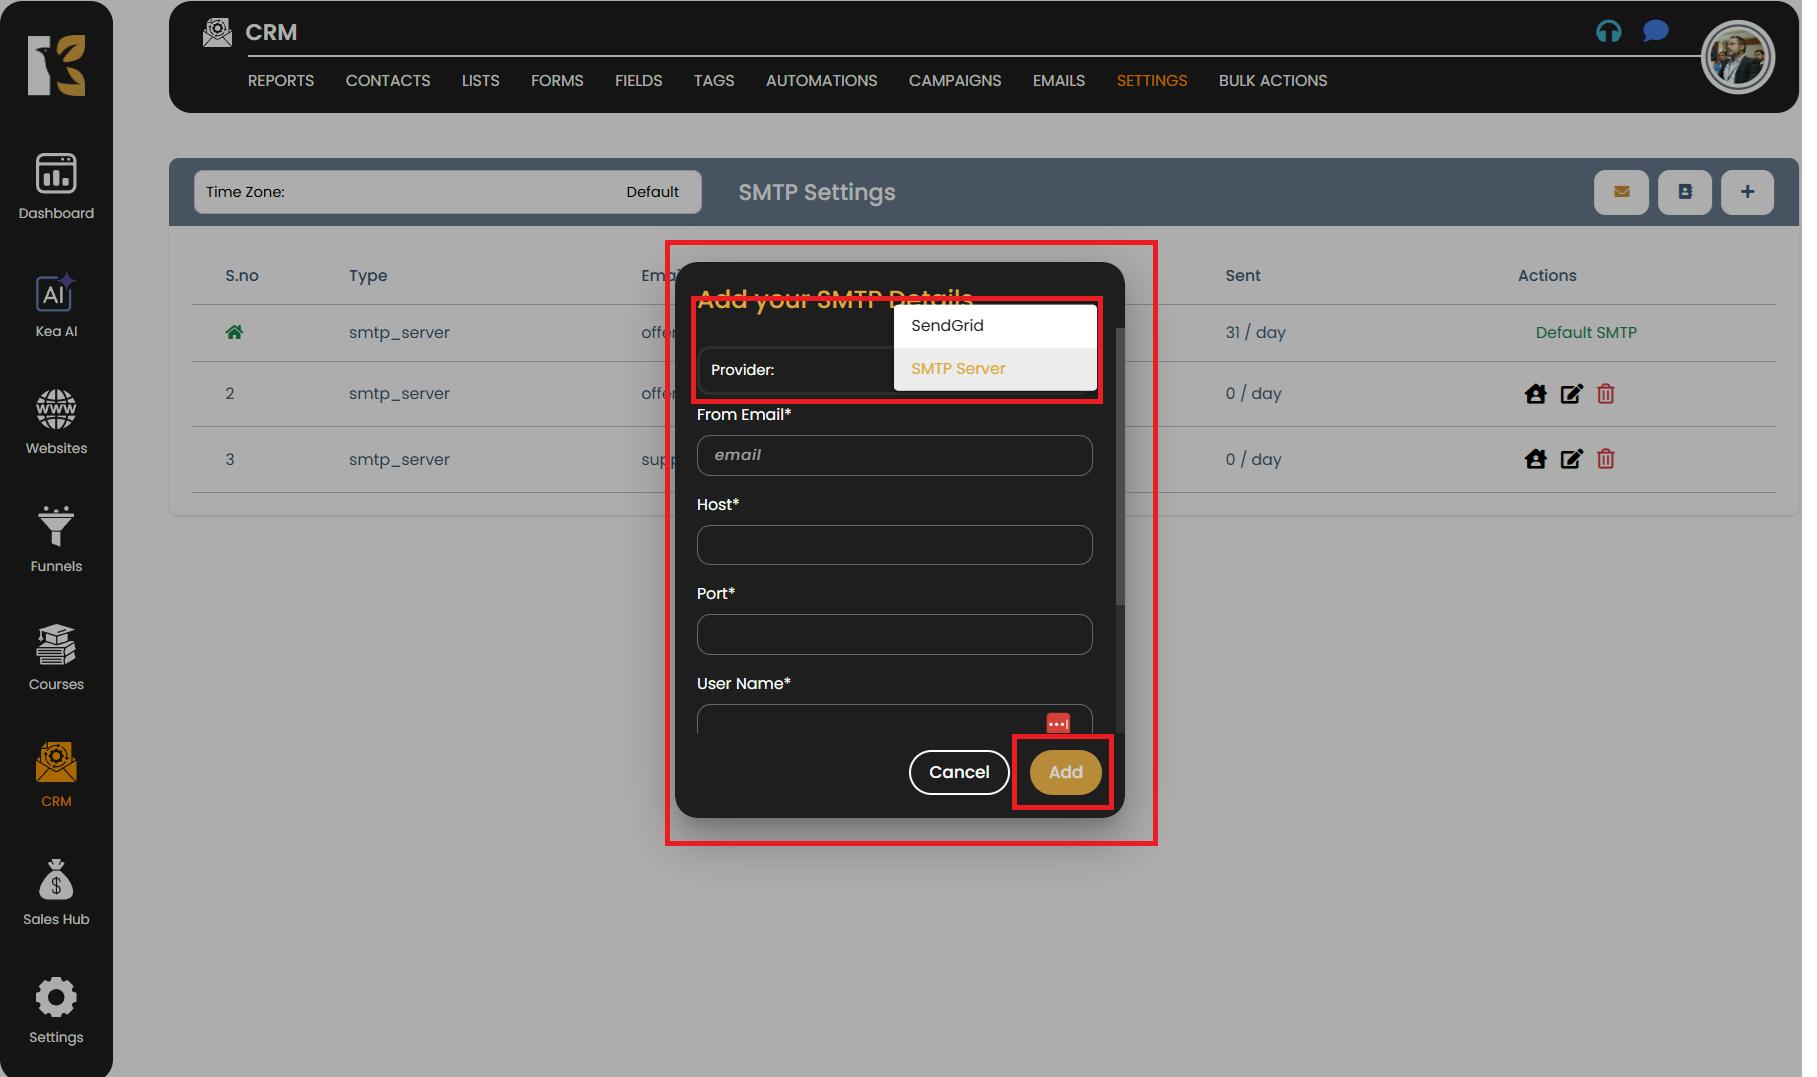
Task: Click the headset support icon
Action: click(1608, 32)
